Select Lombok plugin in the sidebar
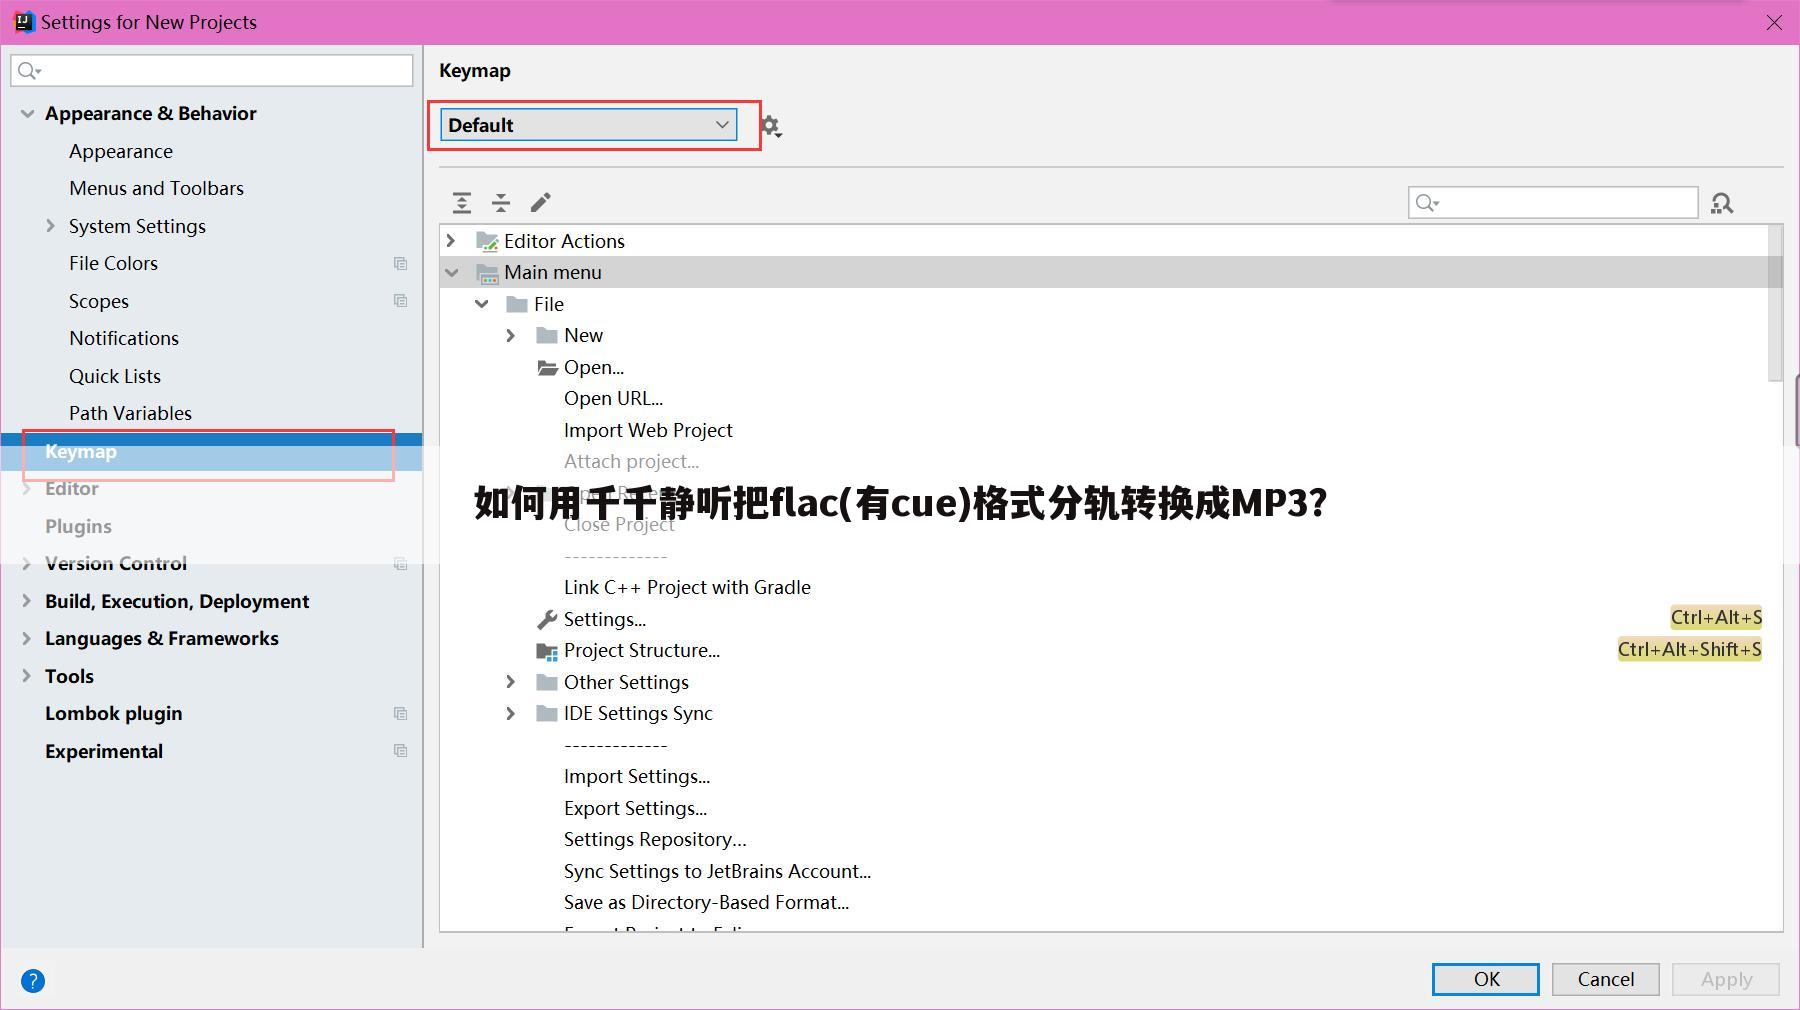The width and height of the screenshot is (1800, 1010). [114, 713]
